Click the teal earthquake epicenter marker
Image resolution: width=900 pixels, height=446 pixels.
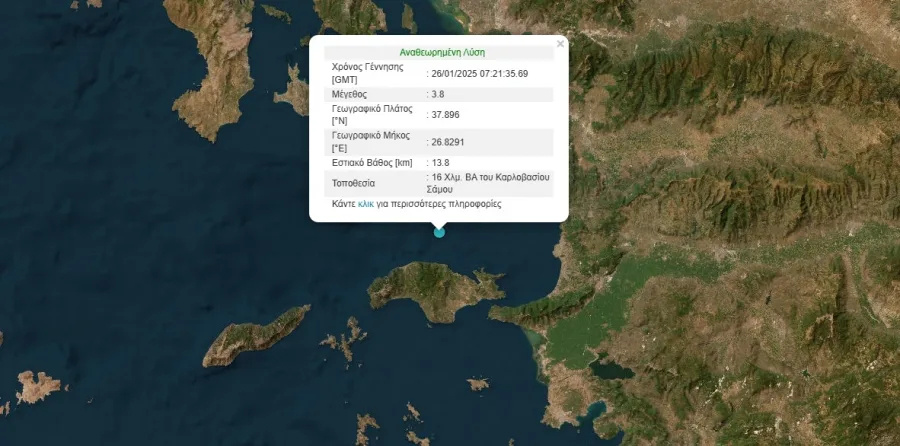point(439,232)
